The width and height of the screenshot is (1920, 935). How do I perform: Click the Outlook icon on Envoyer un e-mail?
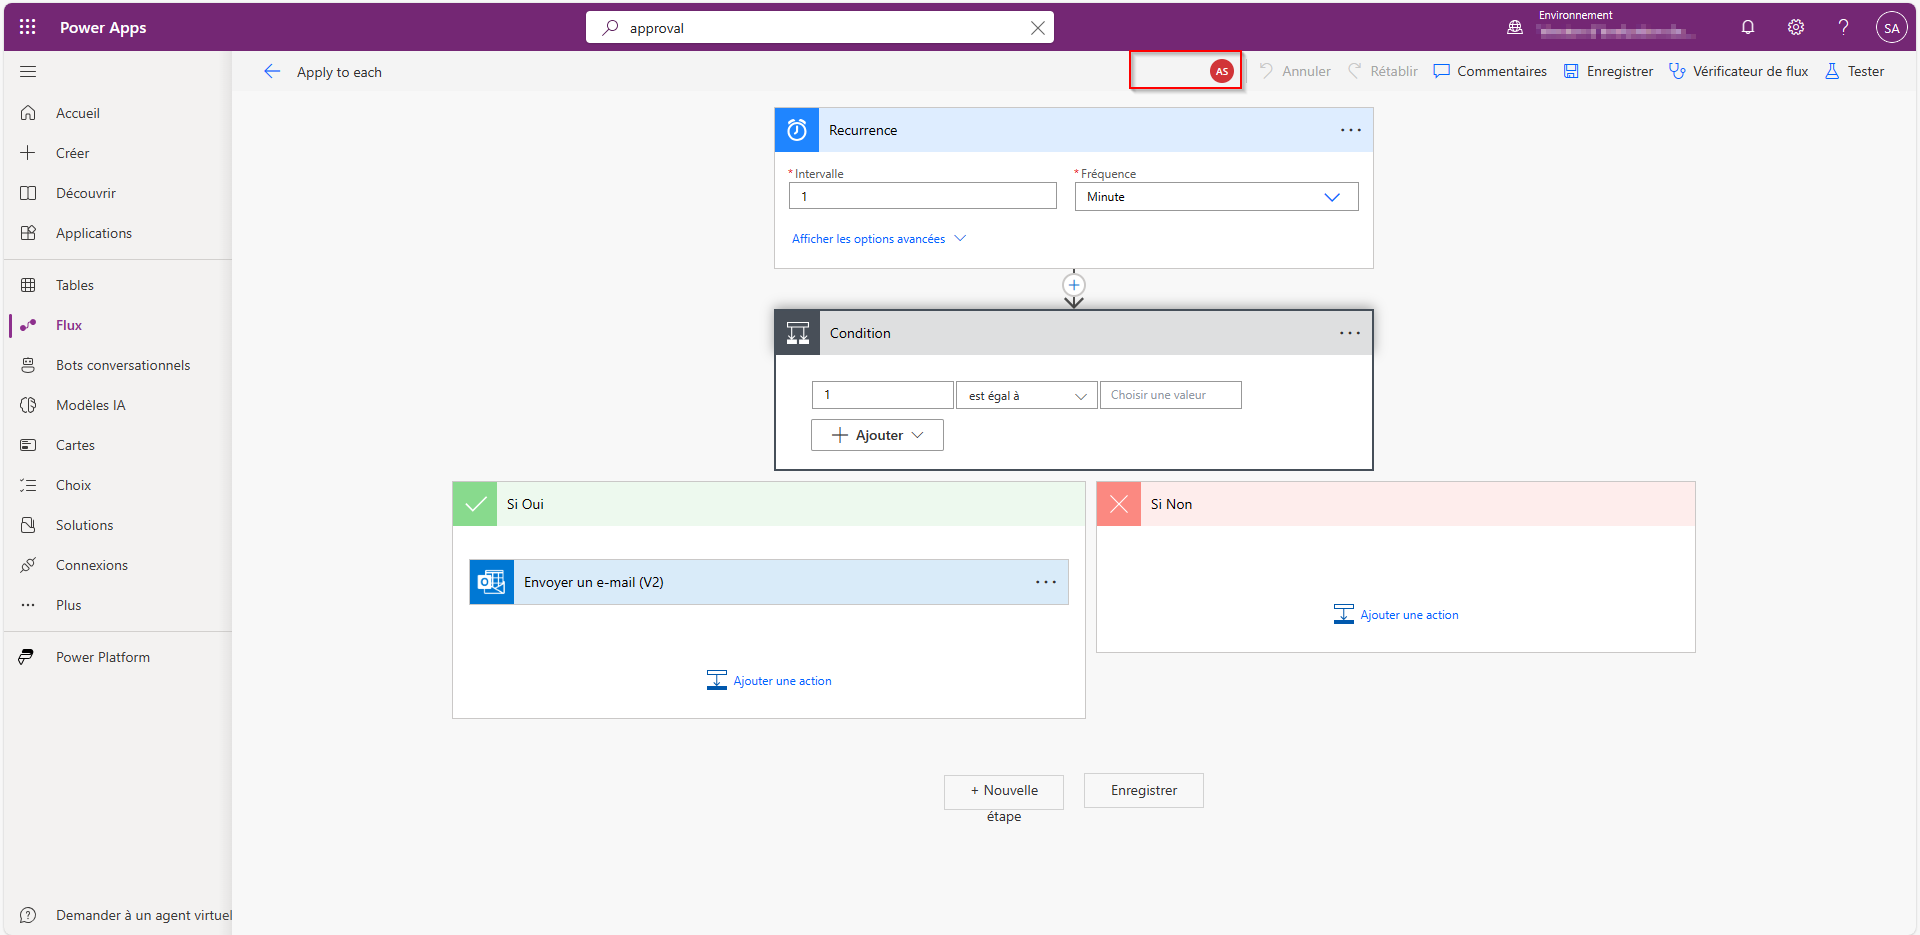[x=492, y=582]
